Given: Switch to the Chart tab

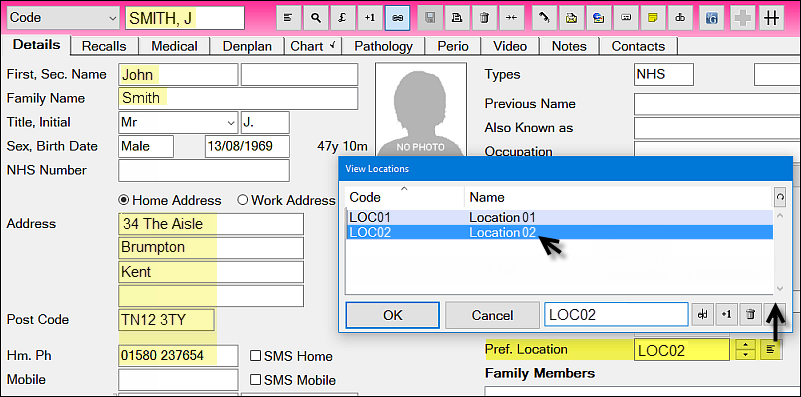Looking at the screenshot, I should coord(313,46).
